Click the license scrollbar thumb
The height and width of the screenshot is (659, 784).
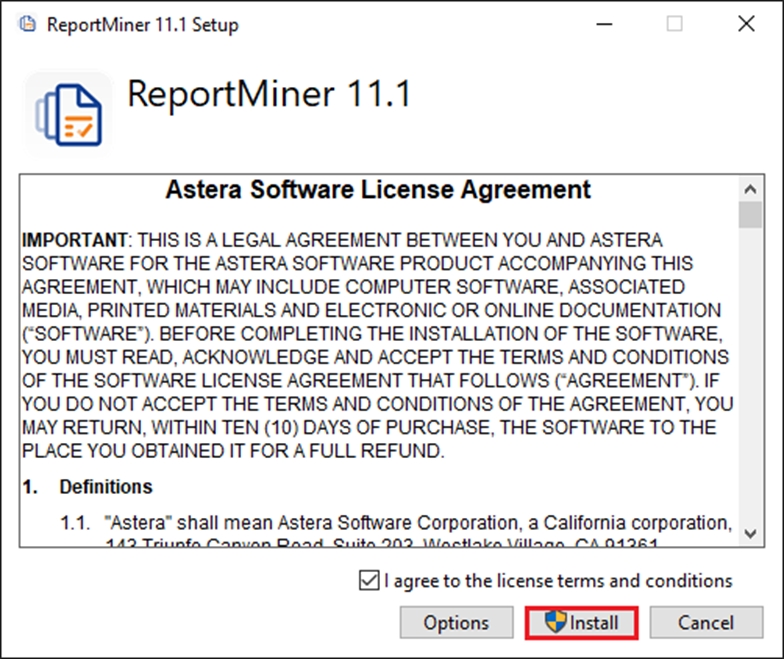[750, 215]
